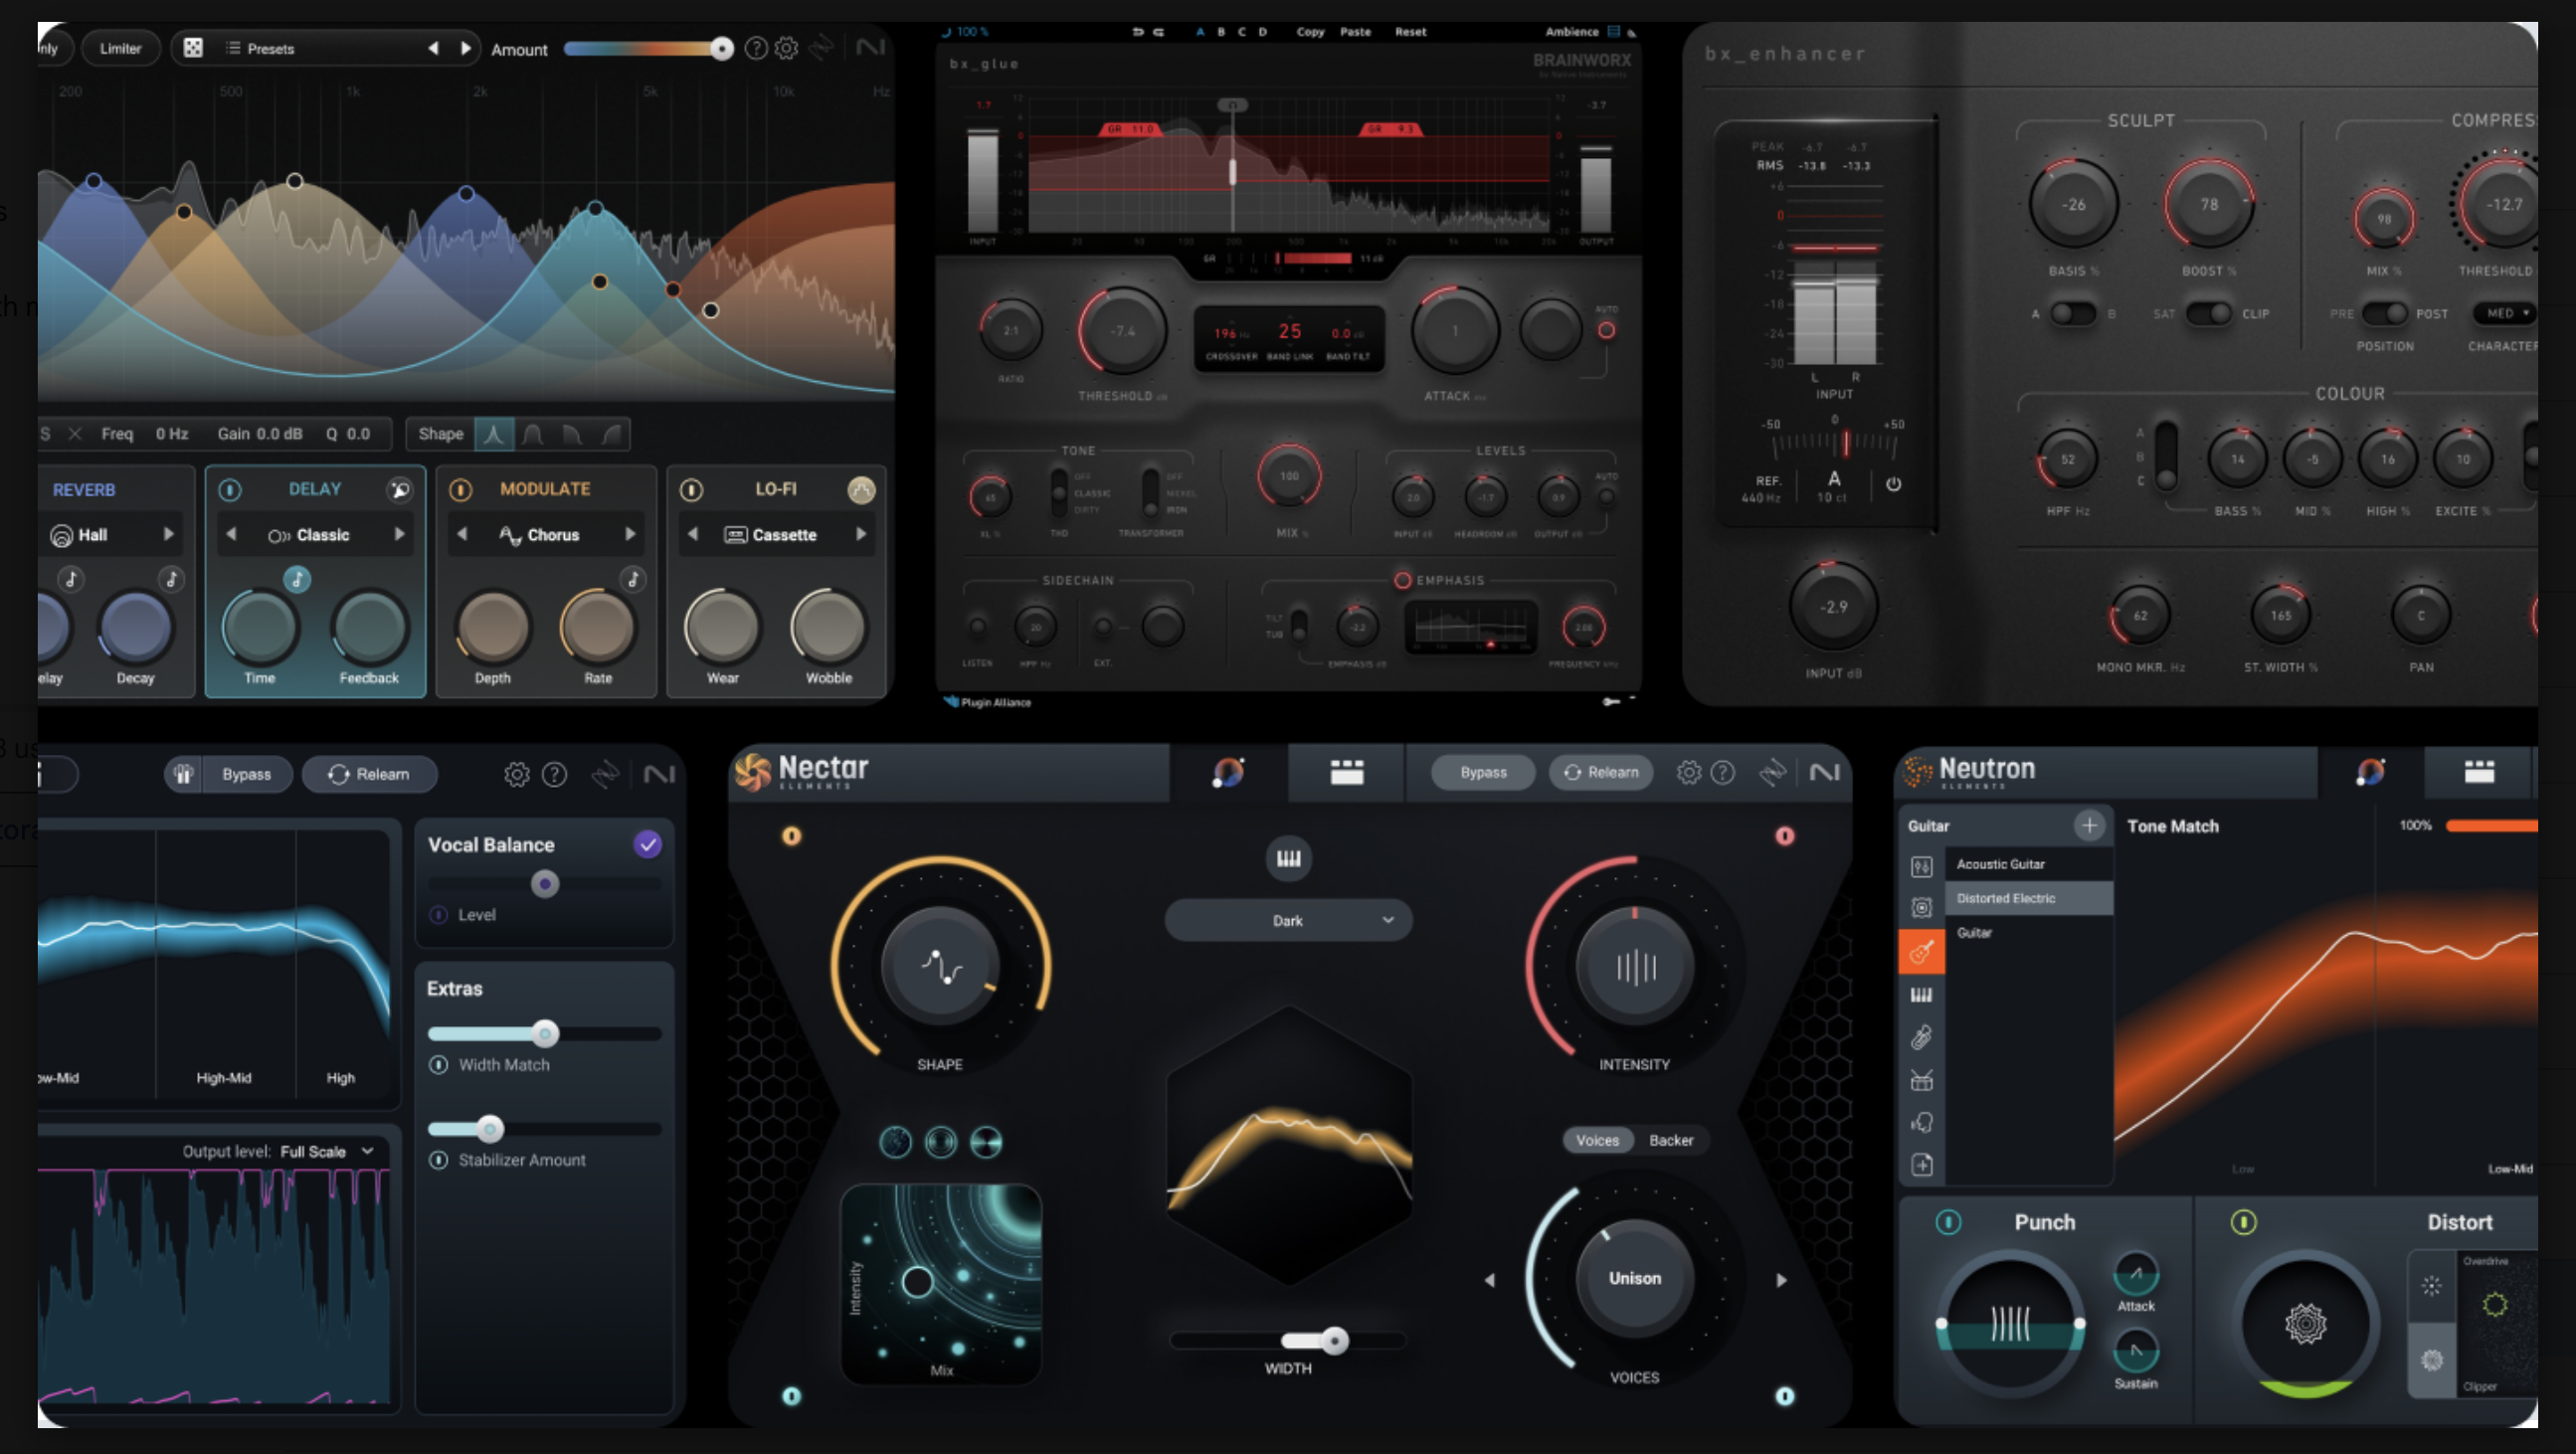Go to previous Delay type before Classic
This screenshot has height=1454, width=2576.
pyautogui.click(x=231, y=534)
